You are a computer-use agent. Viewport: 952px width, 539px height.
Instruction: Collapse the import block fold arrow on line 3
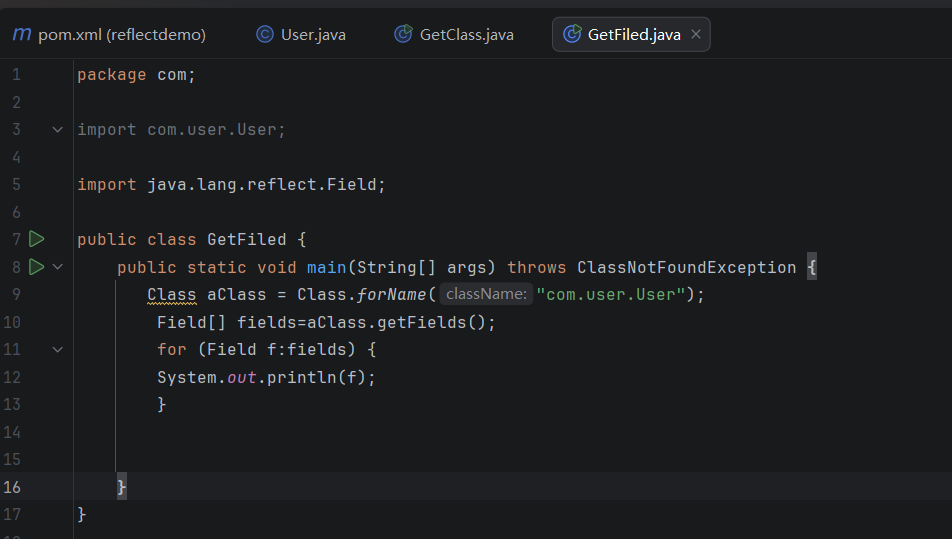pos(58,129)
